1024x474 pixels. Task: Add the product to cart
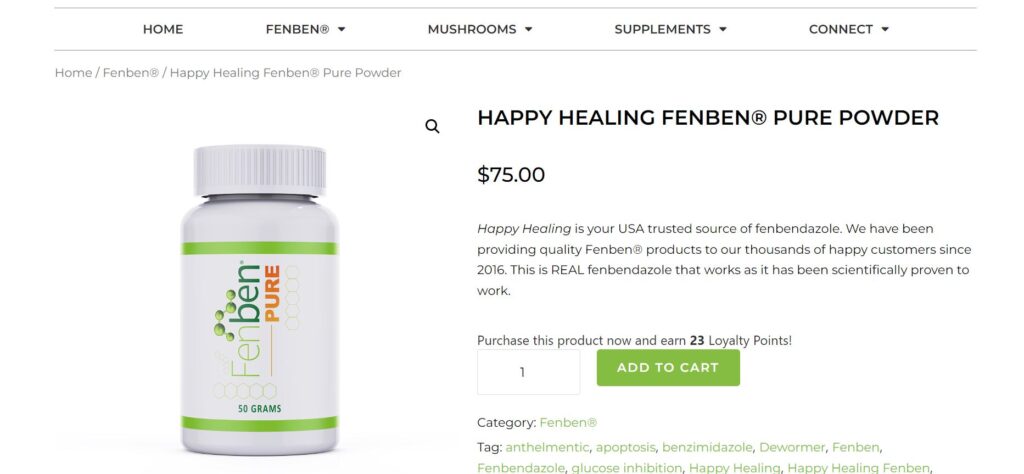pos(668,368)
